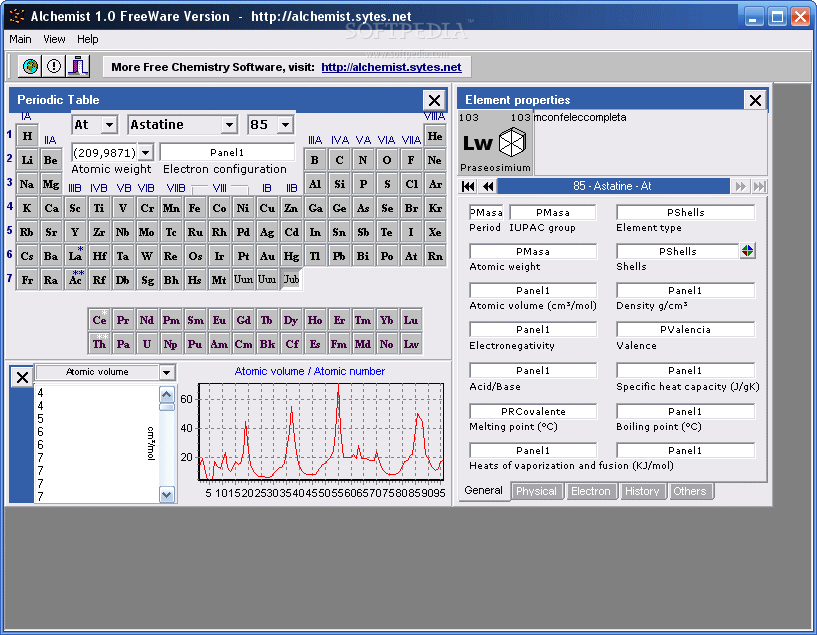Open the Main menu
This screenshot has height=635, width=817.
[20, 39]
